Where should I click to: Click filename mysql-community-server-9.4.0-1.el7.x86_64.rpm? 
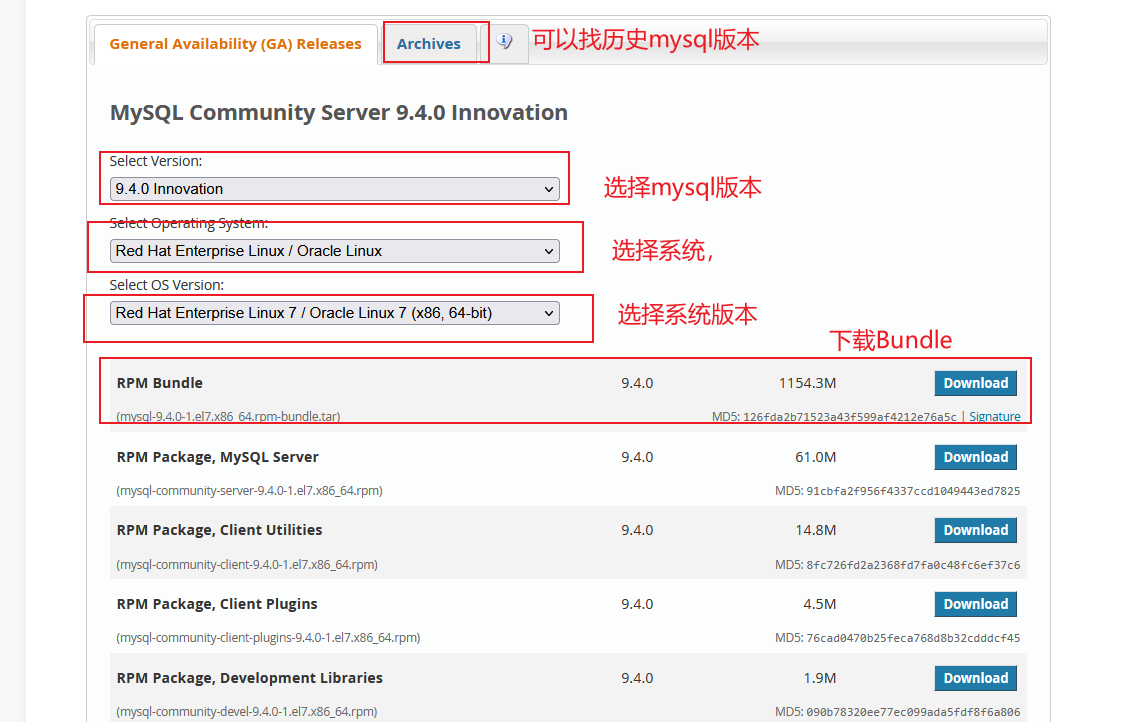pos(249,491)
